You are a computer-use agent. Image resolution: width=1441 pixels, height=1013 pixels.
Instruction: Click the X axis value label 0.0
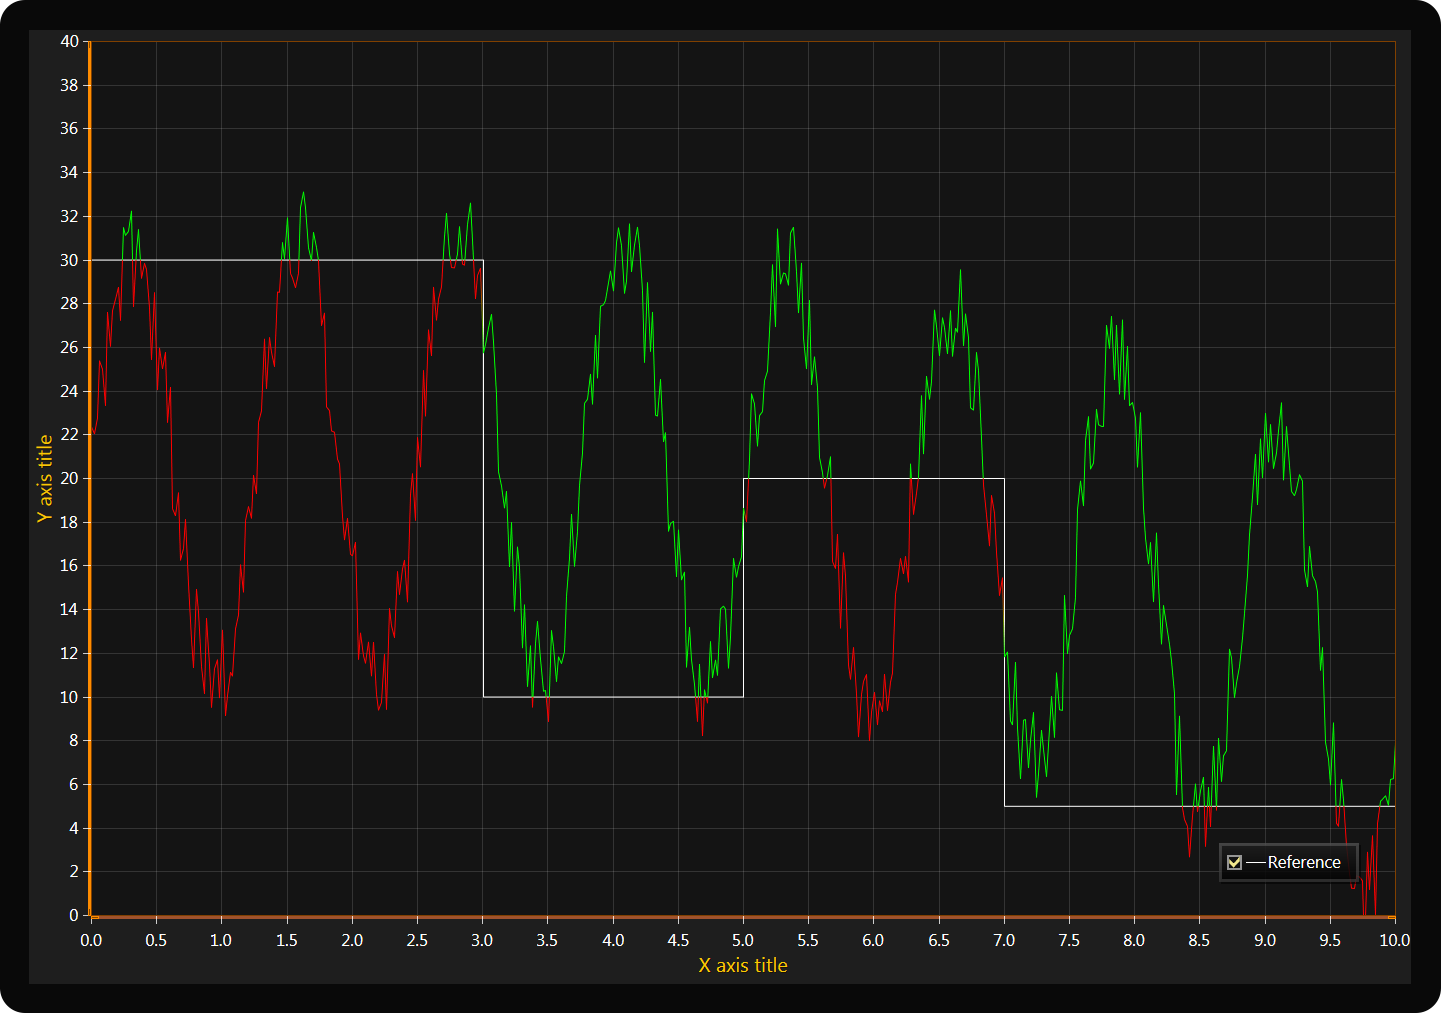pos(91,940)
